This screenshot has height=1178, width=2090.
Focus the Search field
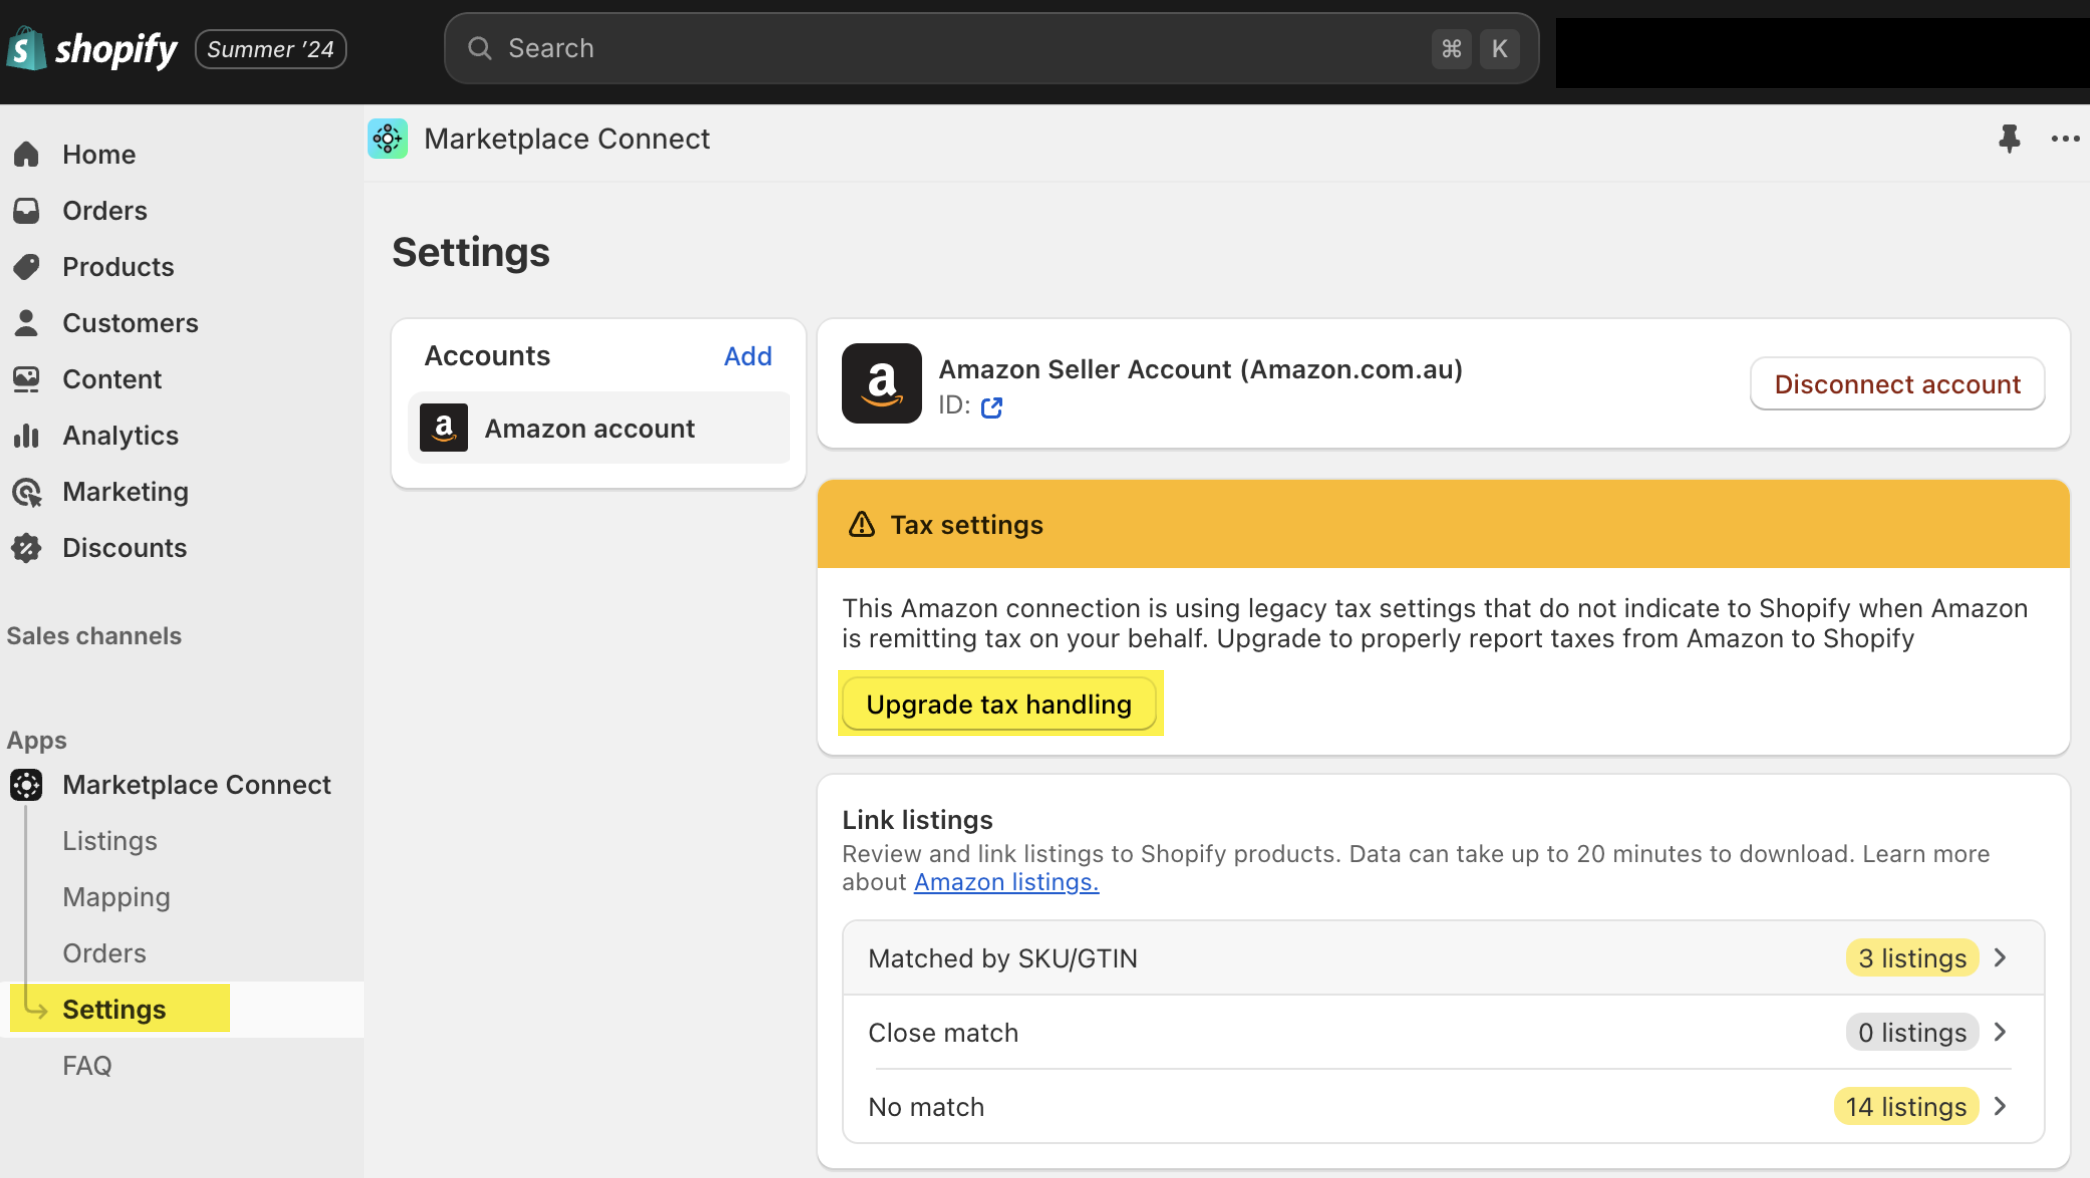(991, 48)
